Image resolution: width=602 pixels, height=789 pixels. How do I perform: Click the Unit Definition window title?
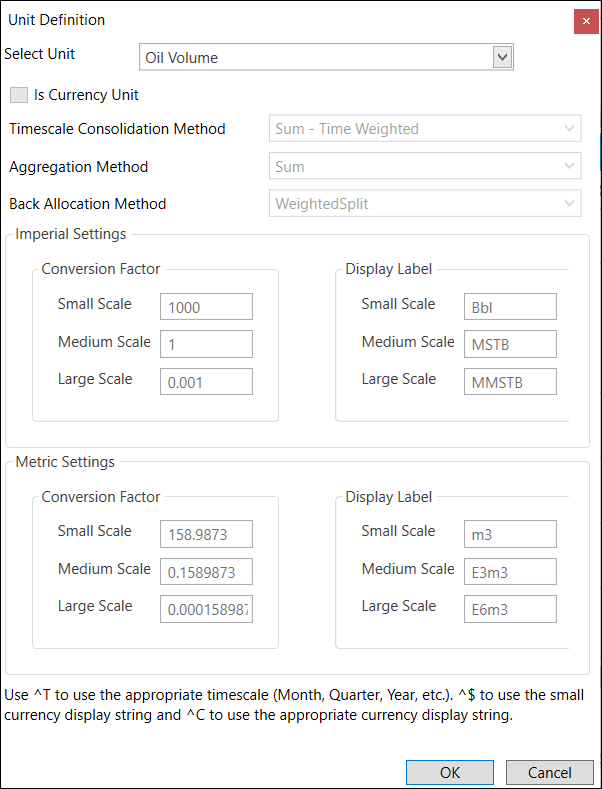tap(57, 20)
